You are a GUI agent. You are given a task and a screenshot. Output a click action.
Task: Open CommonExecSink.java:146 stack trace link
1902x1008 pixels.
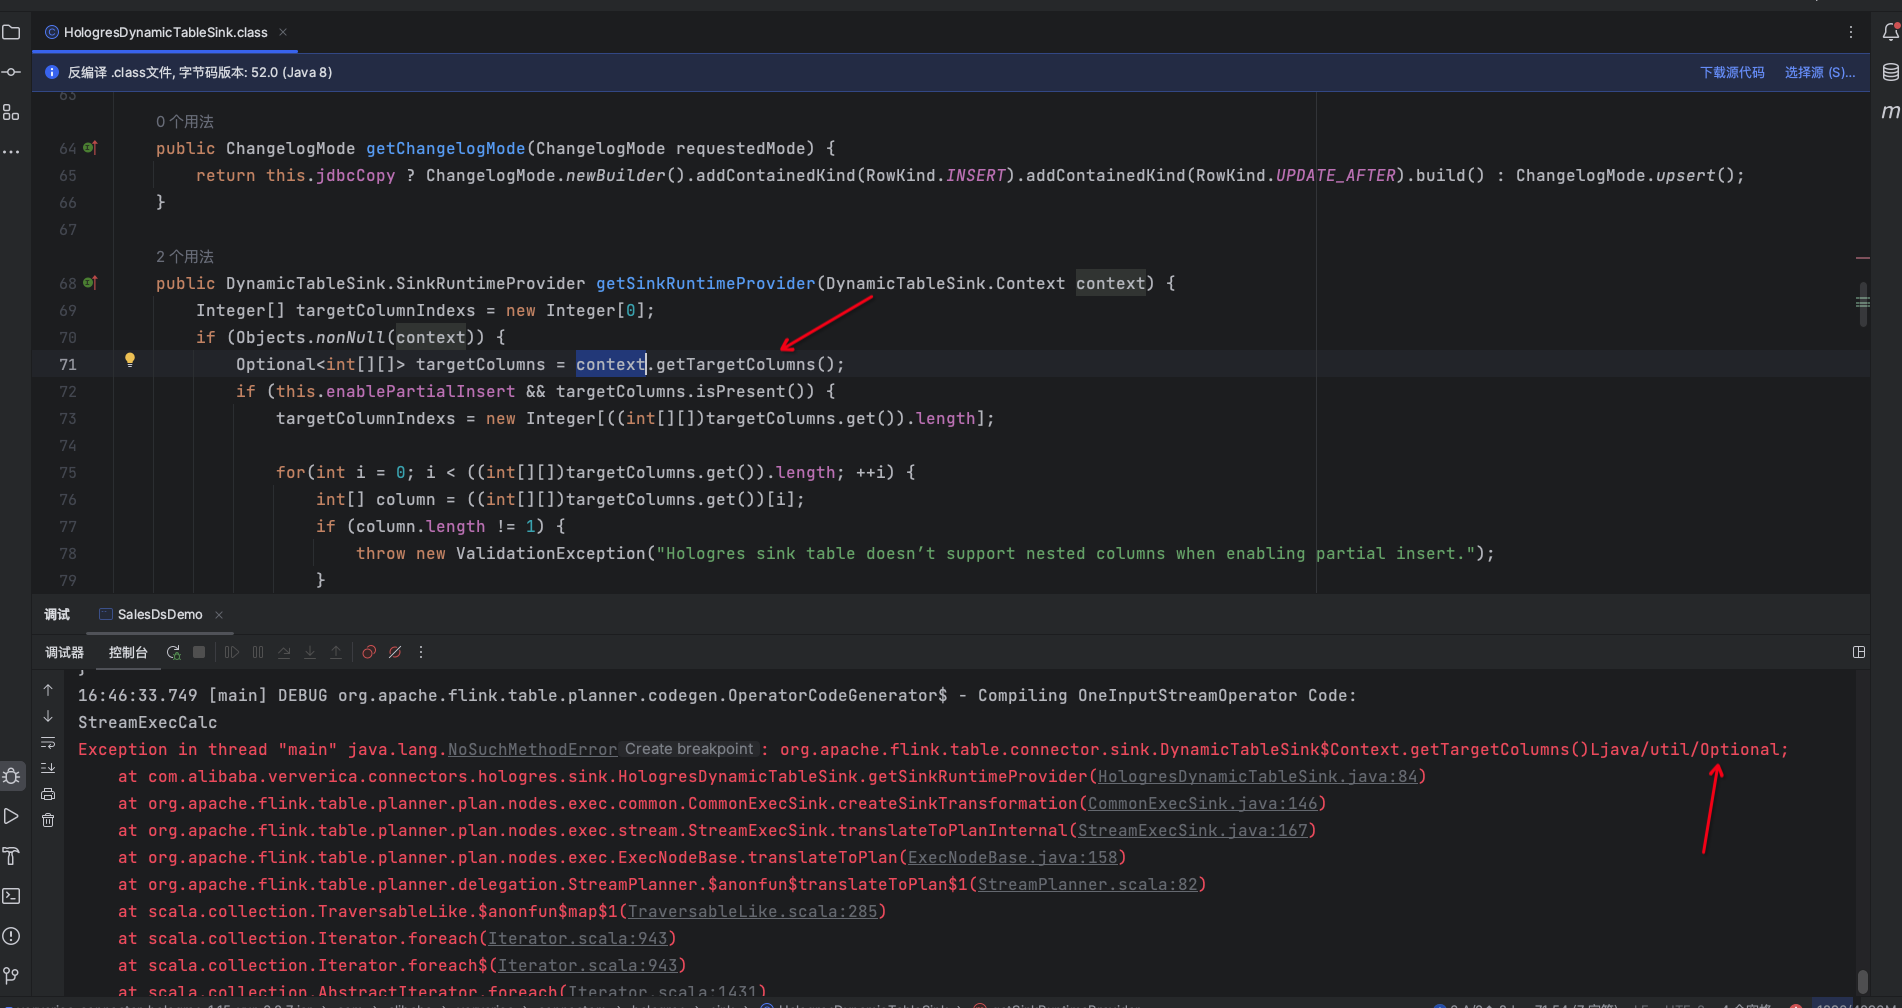pos(1202,803)
